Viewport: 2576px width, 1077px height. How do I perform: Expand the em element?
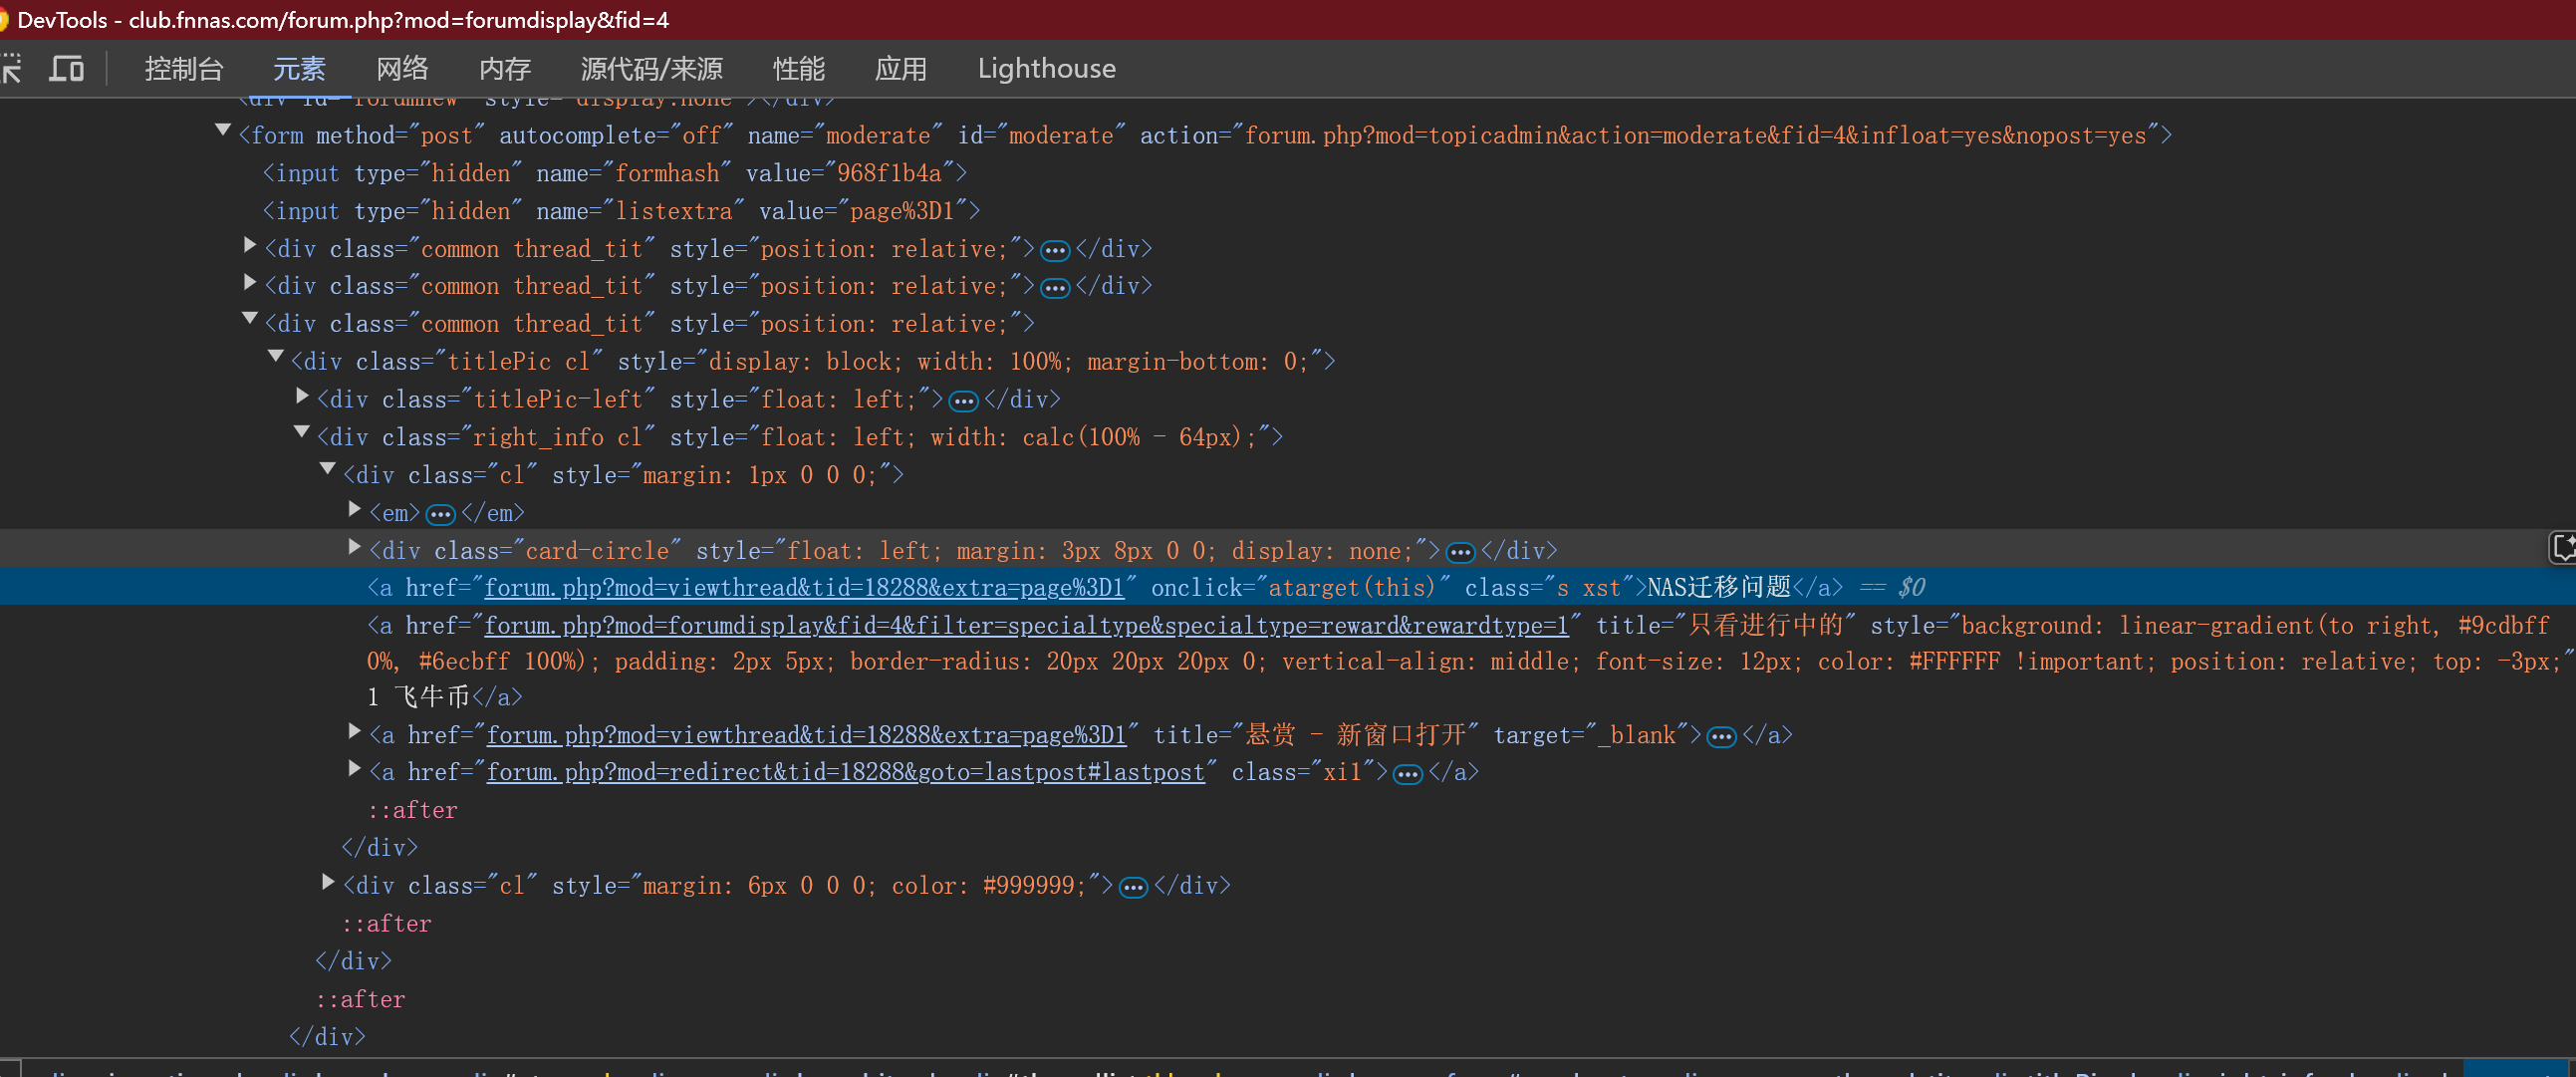(354, 509)
